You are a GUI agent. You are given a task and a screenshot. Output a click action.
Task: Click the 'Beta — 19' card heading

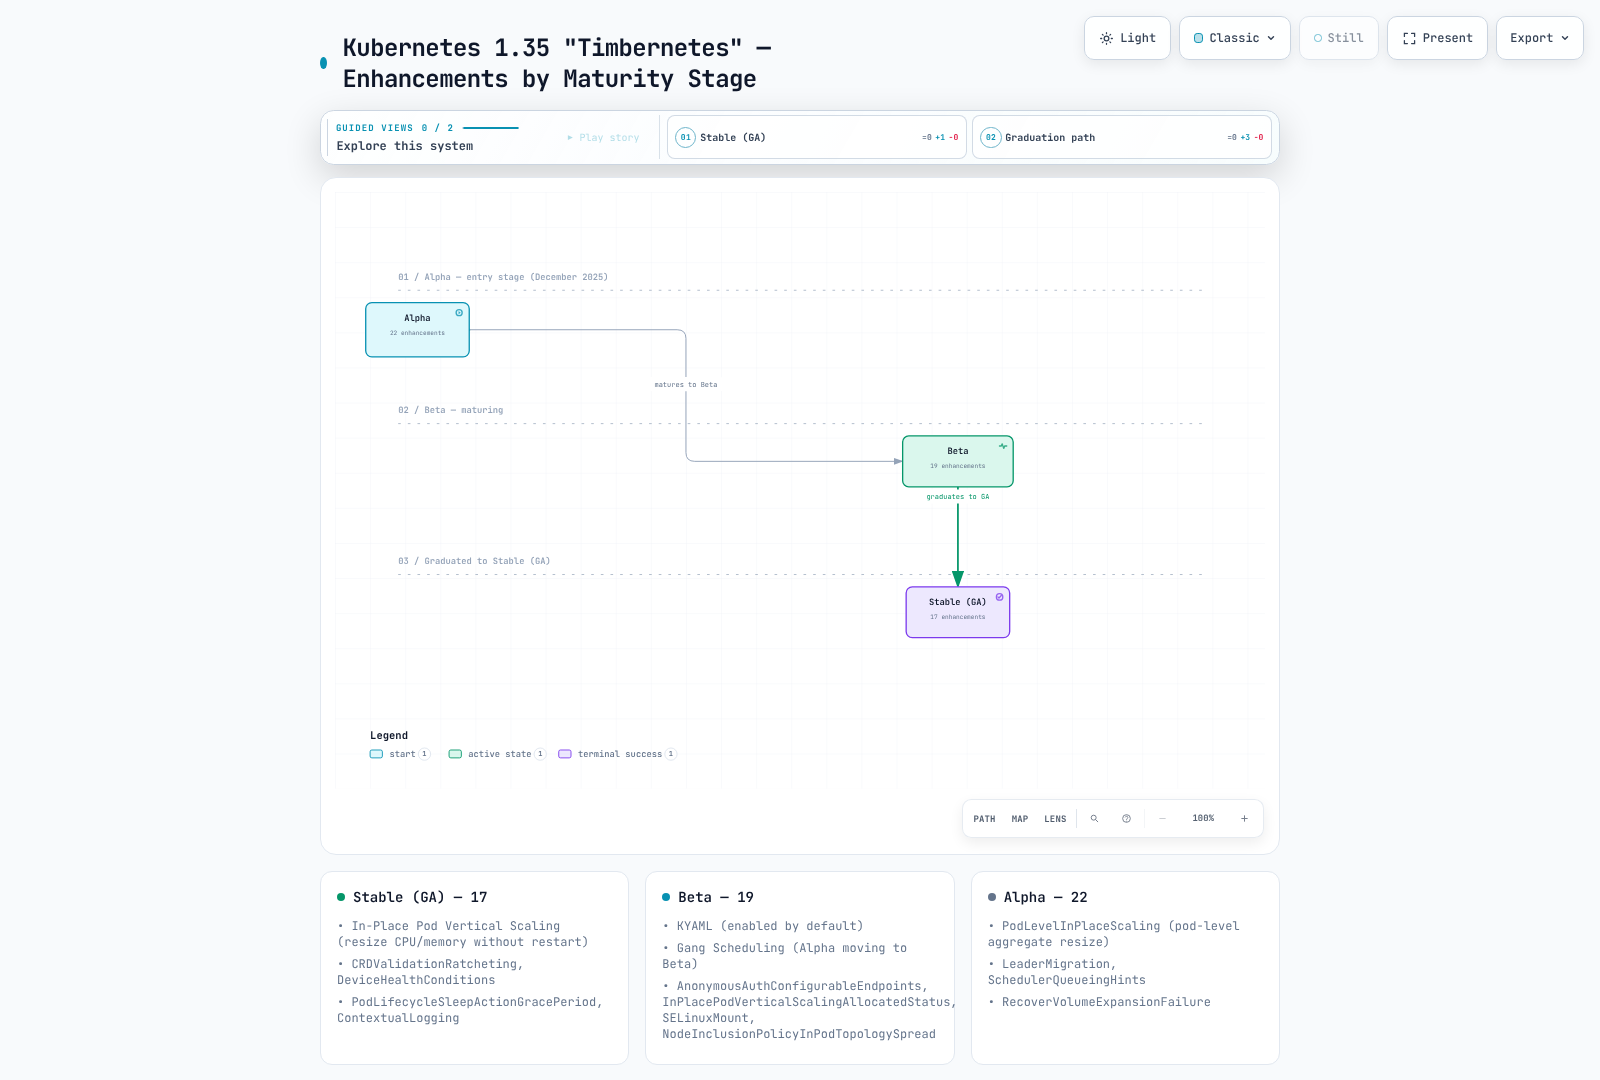point(716,897)
